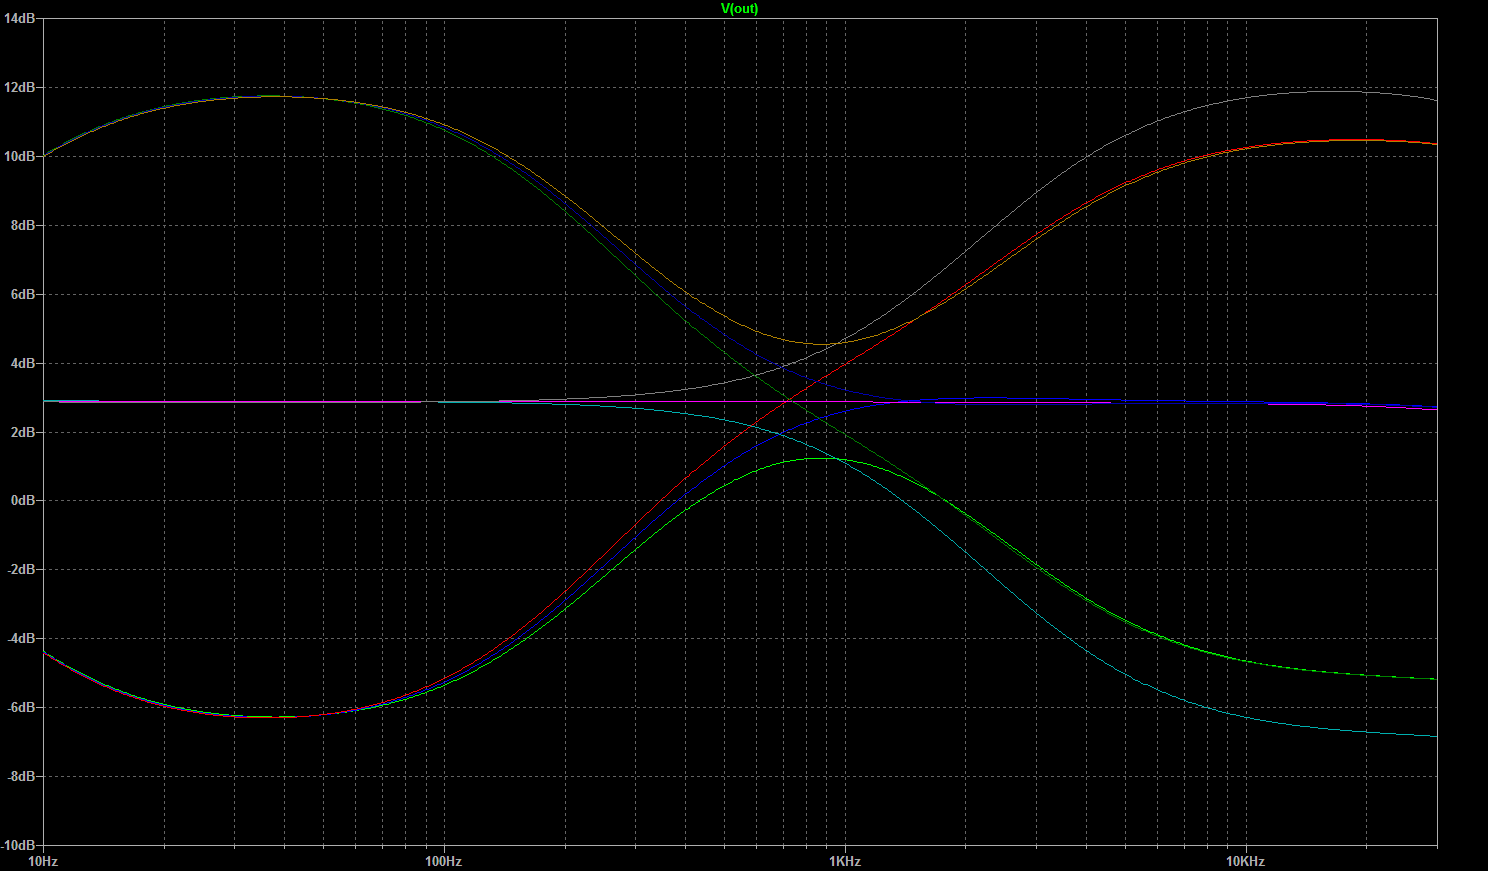Screen dimensions: 1488x871
Task: Click the 10Hz frequency label
Action: 43,861
